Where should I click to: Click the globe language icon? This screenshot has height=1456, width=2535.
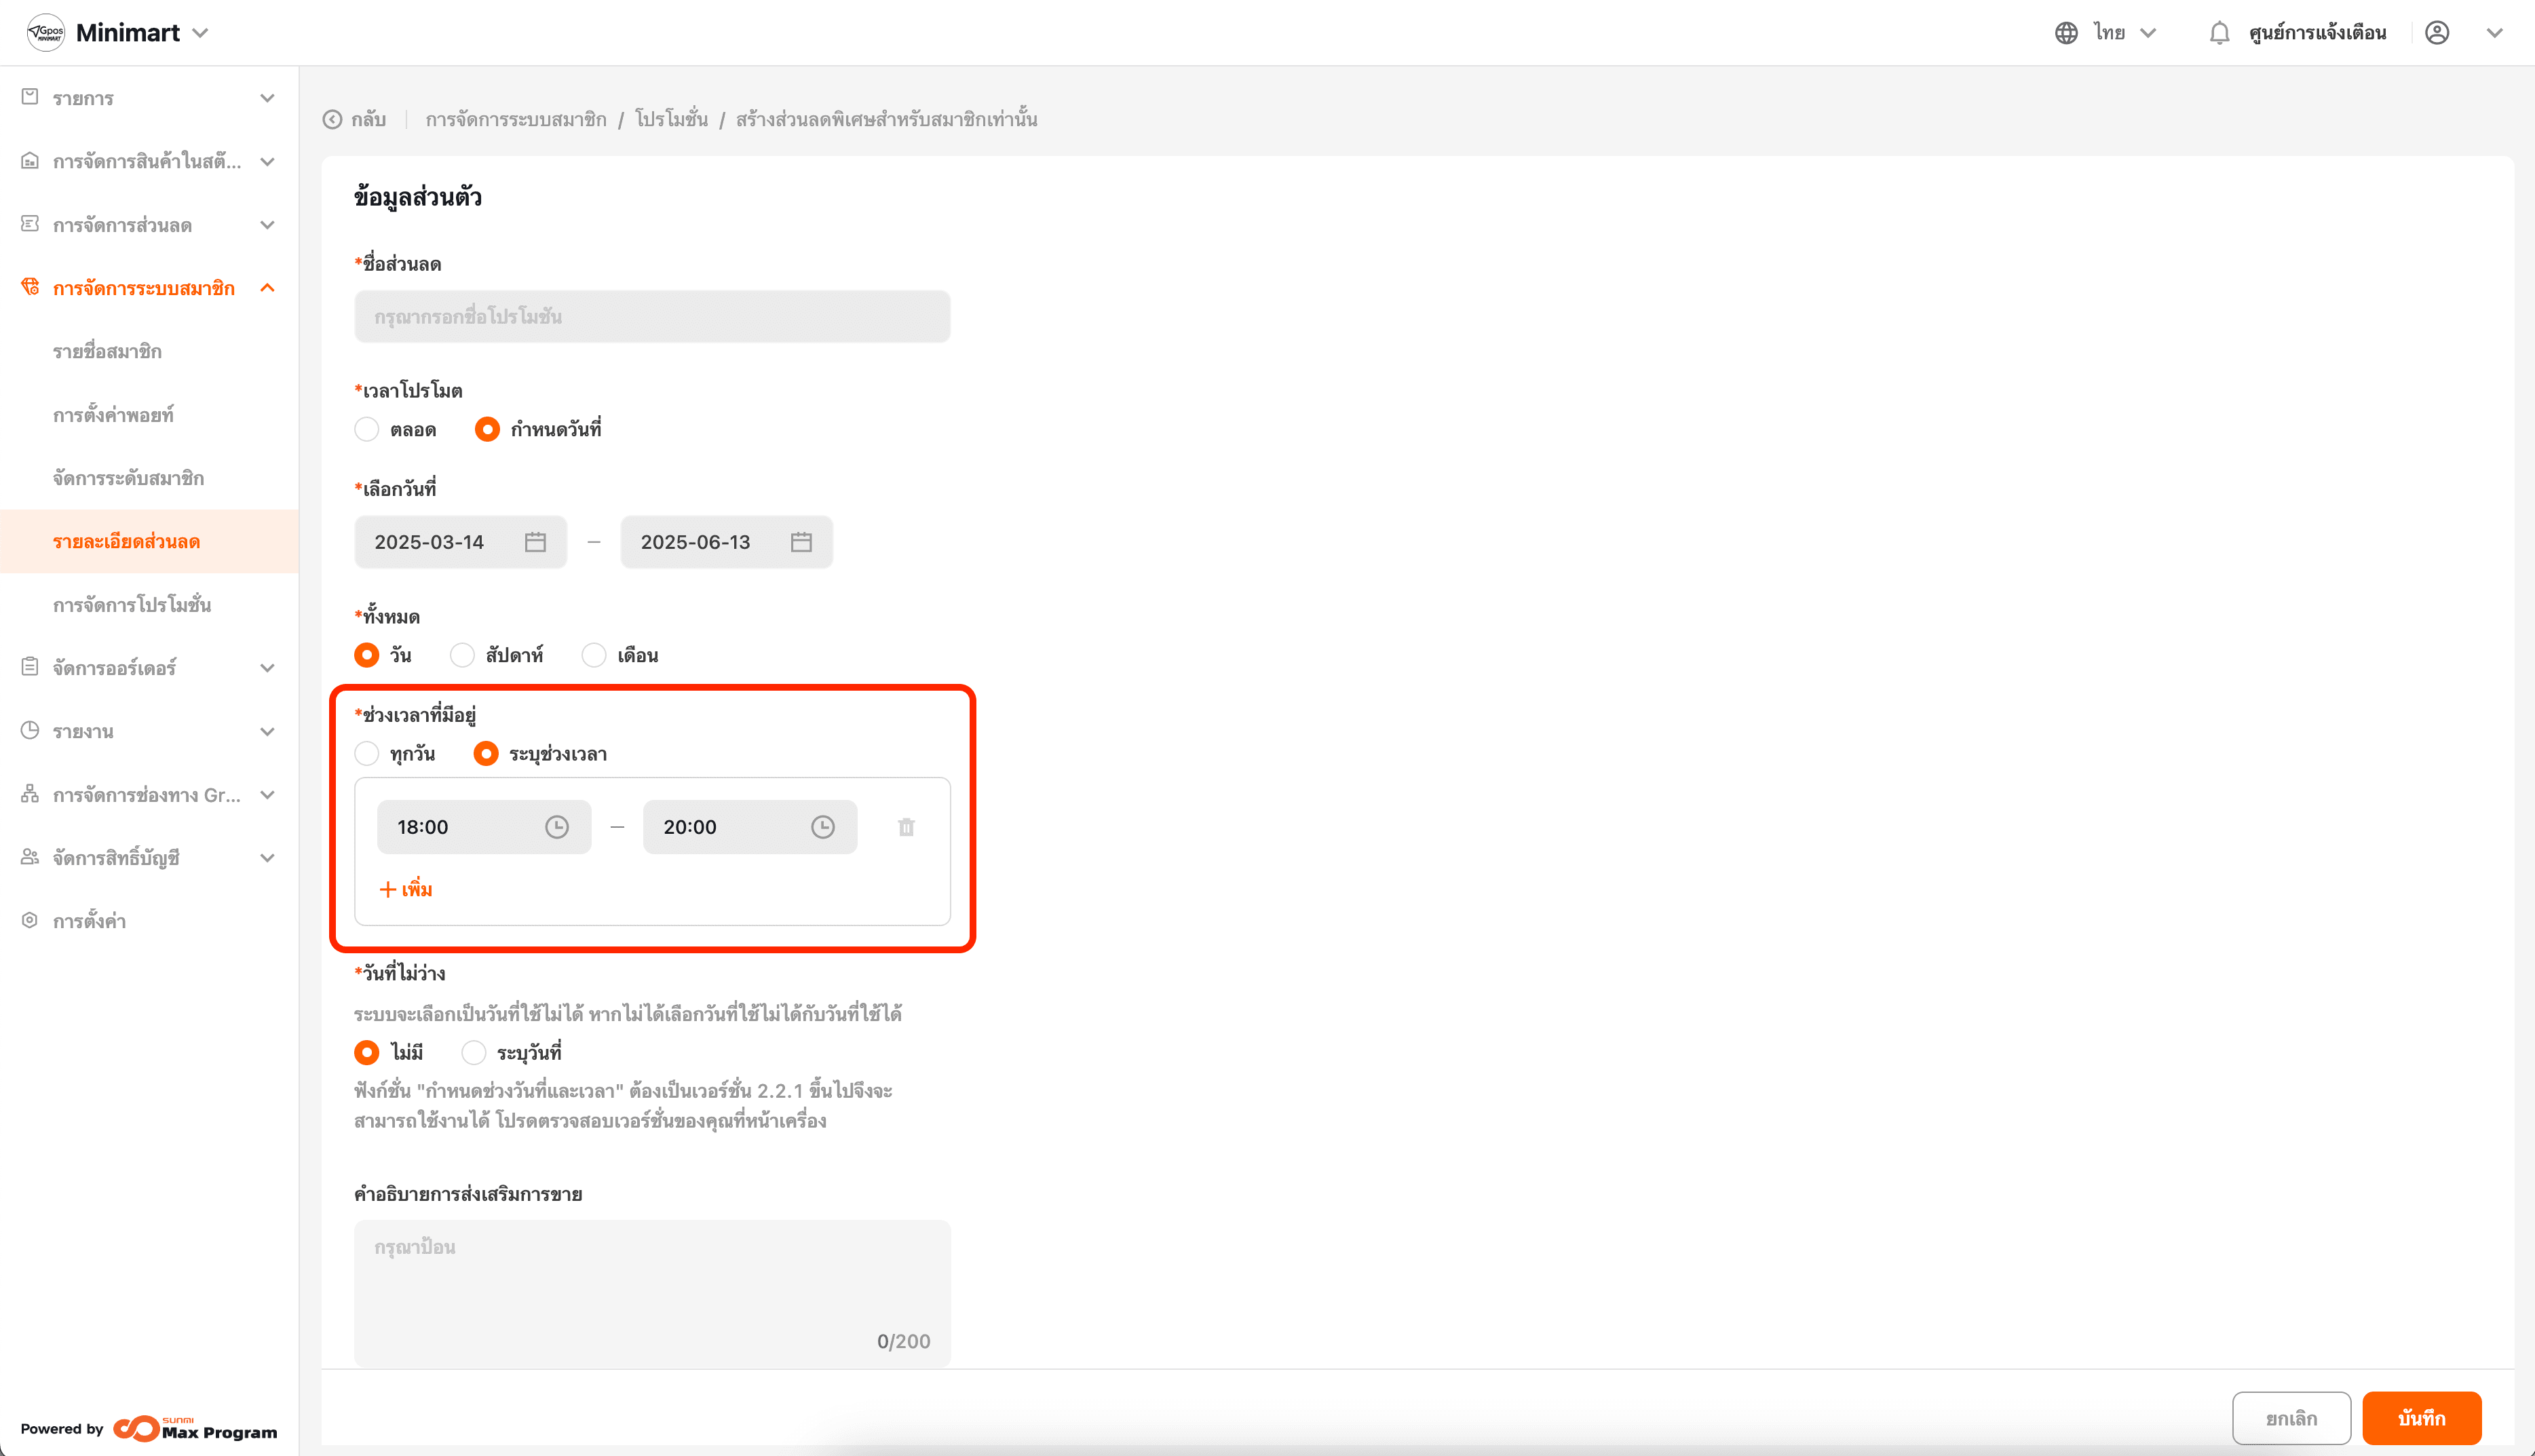click(2066, 33)
